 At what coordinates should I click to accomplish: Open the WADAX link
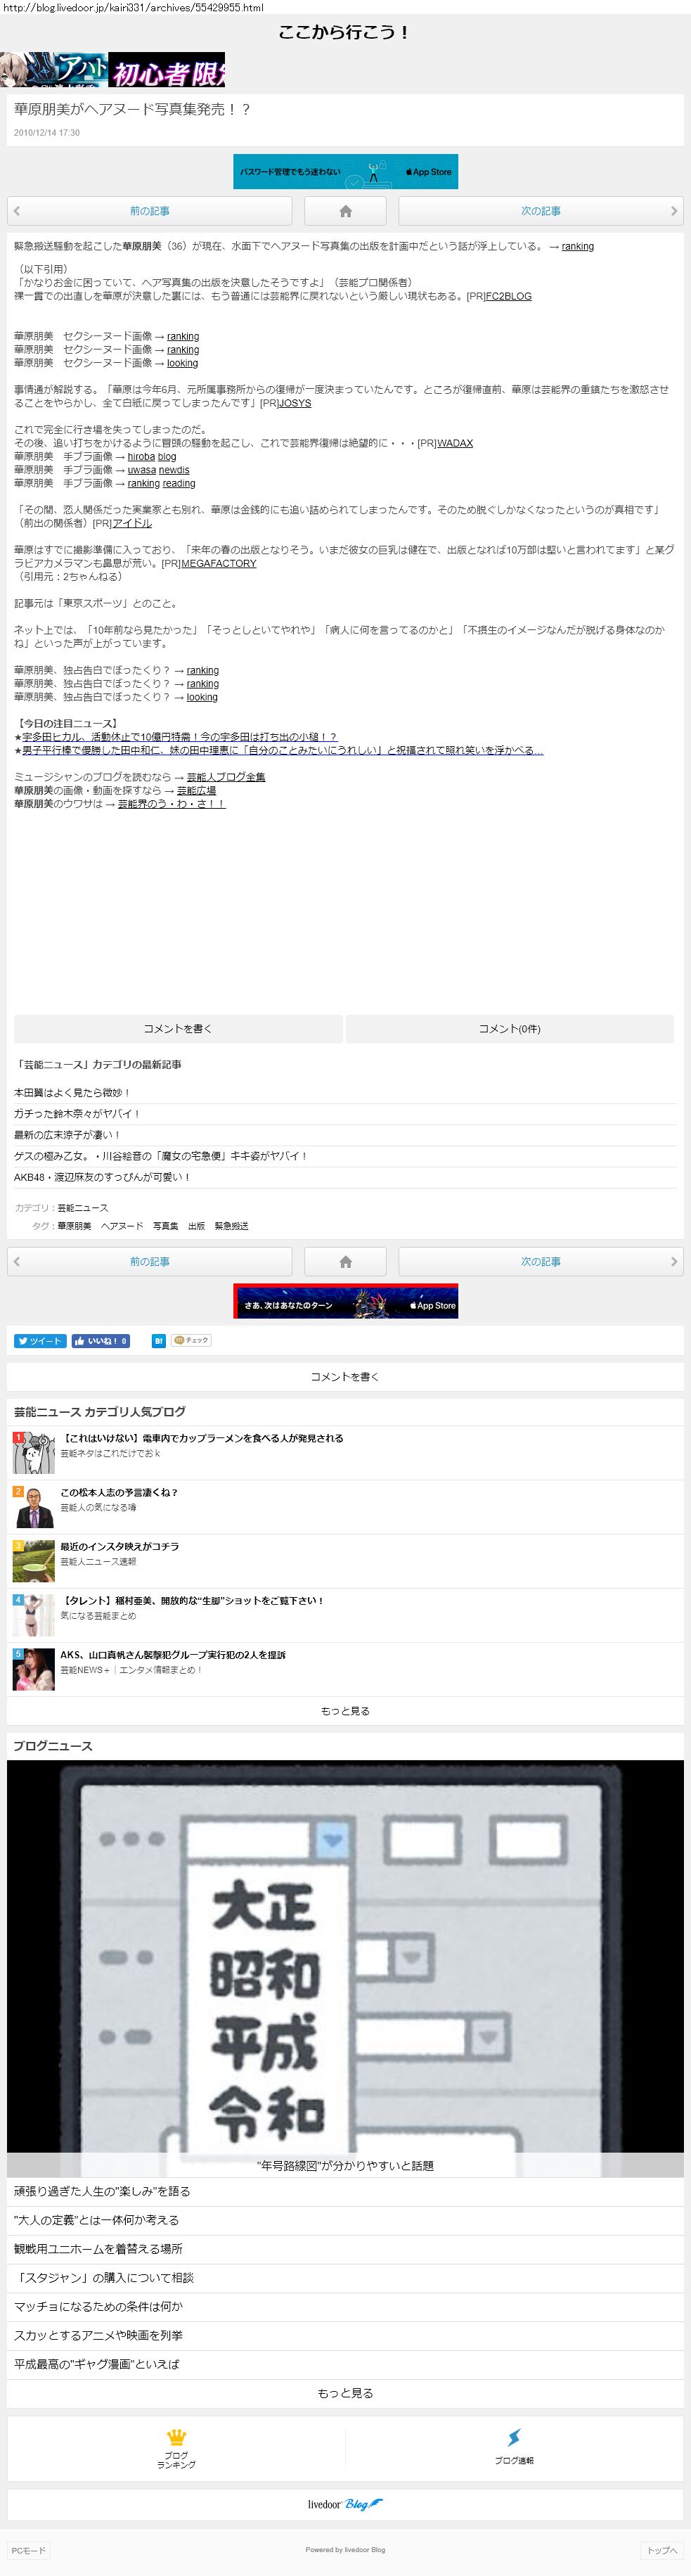[x=454, y=443]
